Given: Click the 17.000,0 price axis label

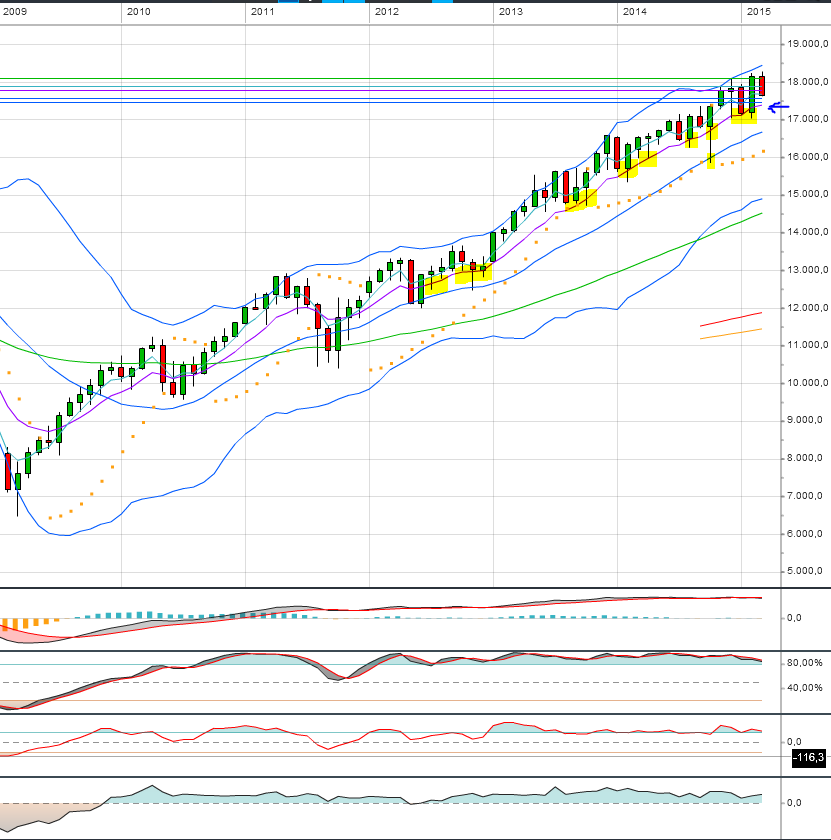Looking at the screenshot, I should [808, 119].
